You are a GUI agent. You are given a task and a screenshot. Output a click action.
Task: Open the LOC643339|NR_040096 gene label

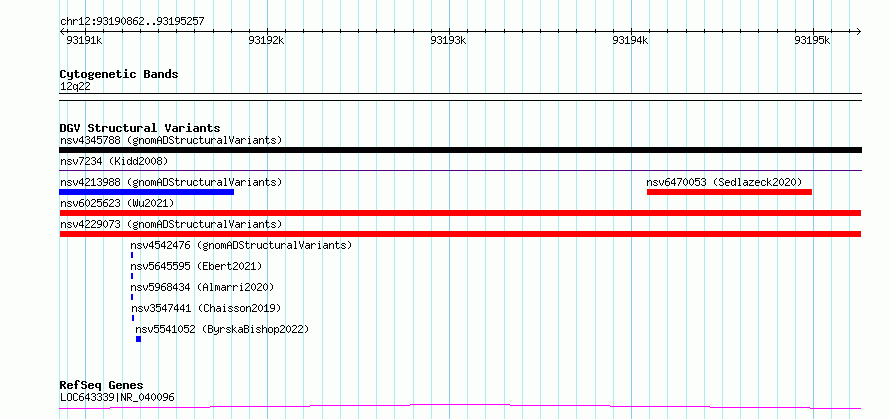(117, 397)
